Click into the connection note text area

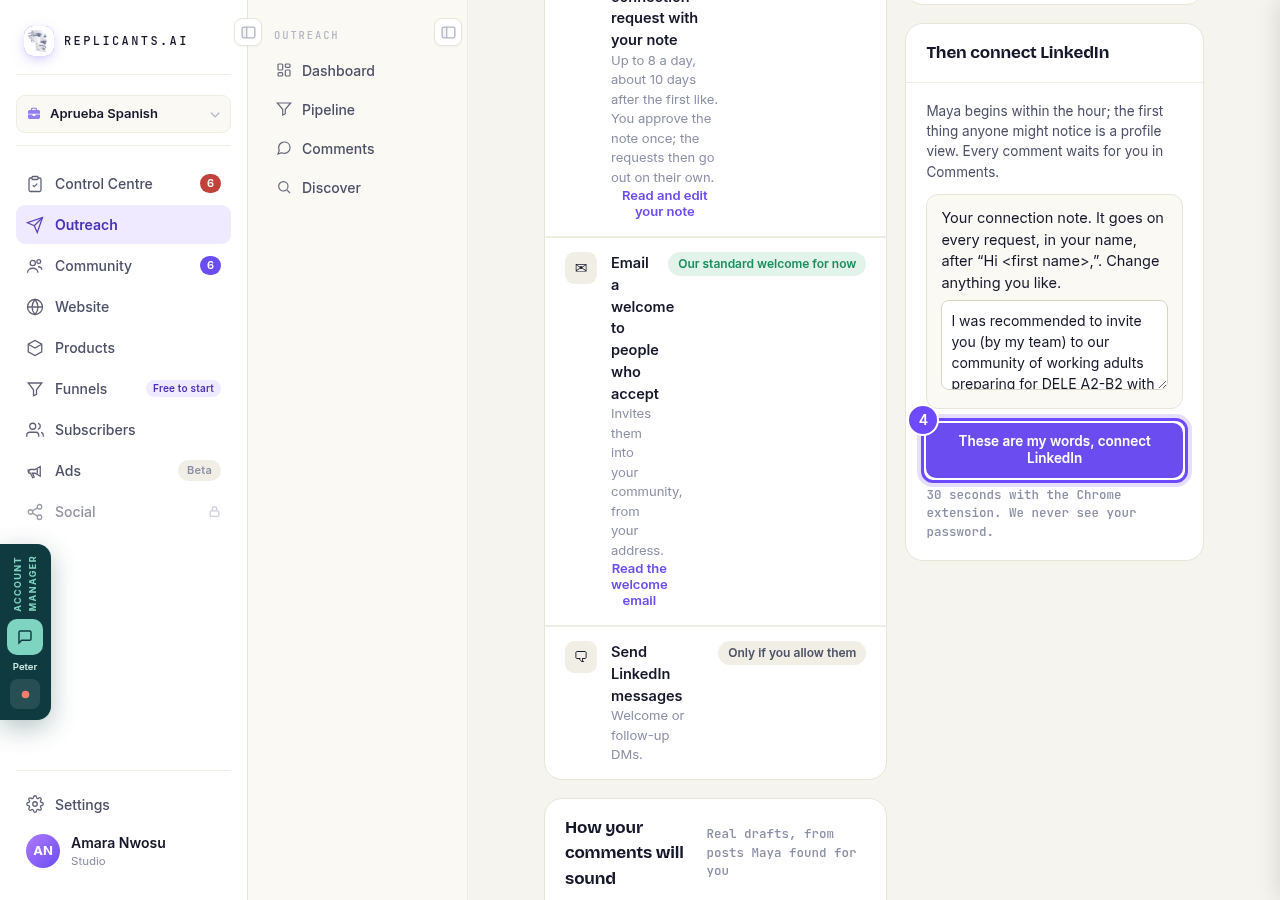(1054, 345)
